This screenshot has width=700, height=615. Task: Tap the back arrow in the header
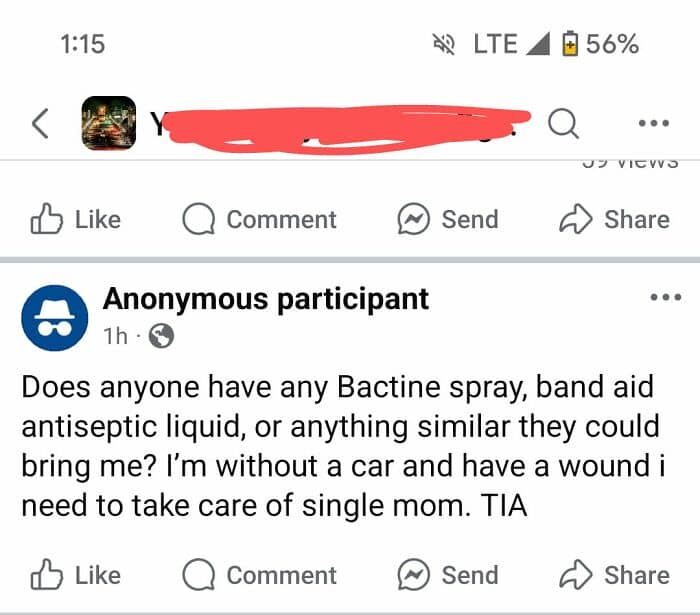coord(40,123)
